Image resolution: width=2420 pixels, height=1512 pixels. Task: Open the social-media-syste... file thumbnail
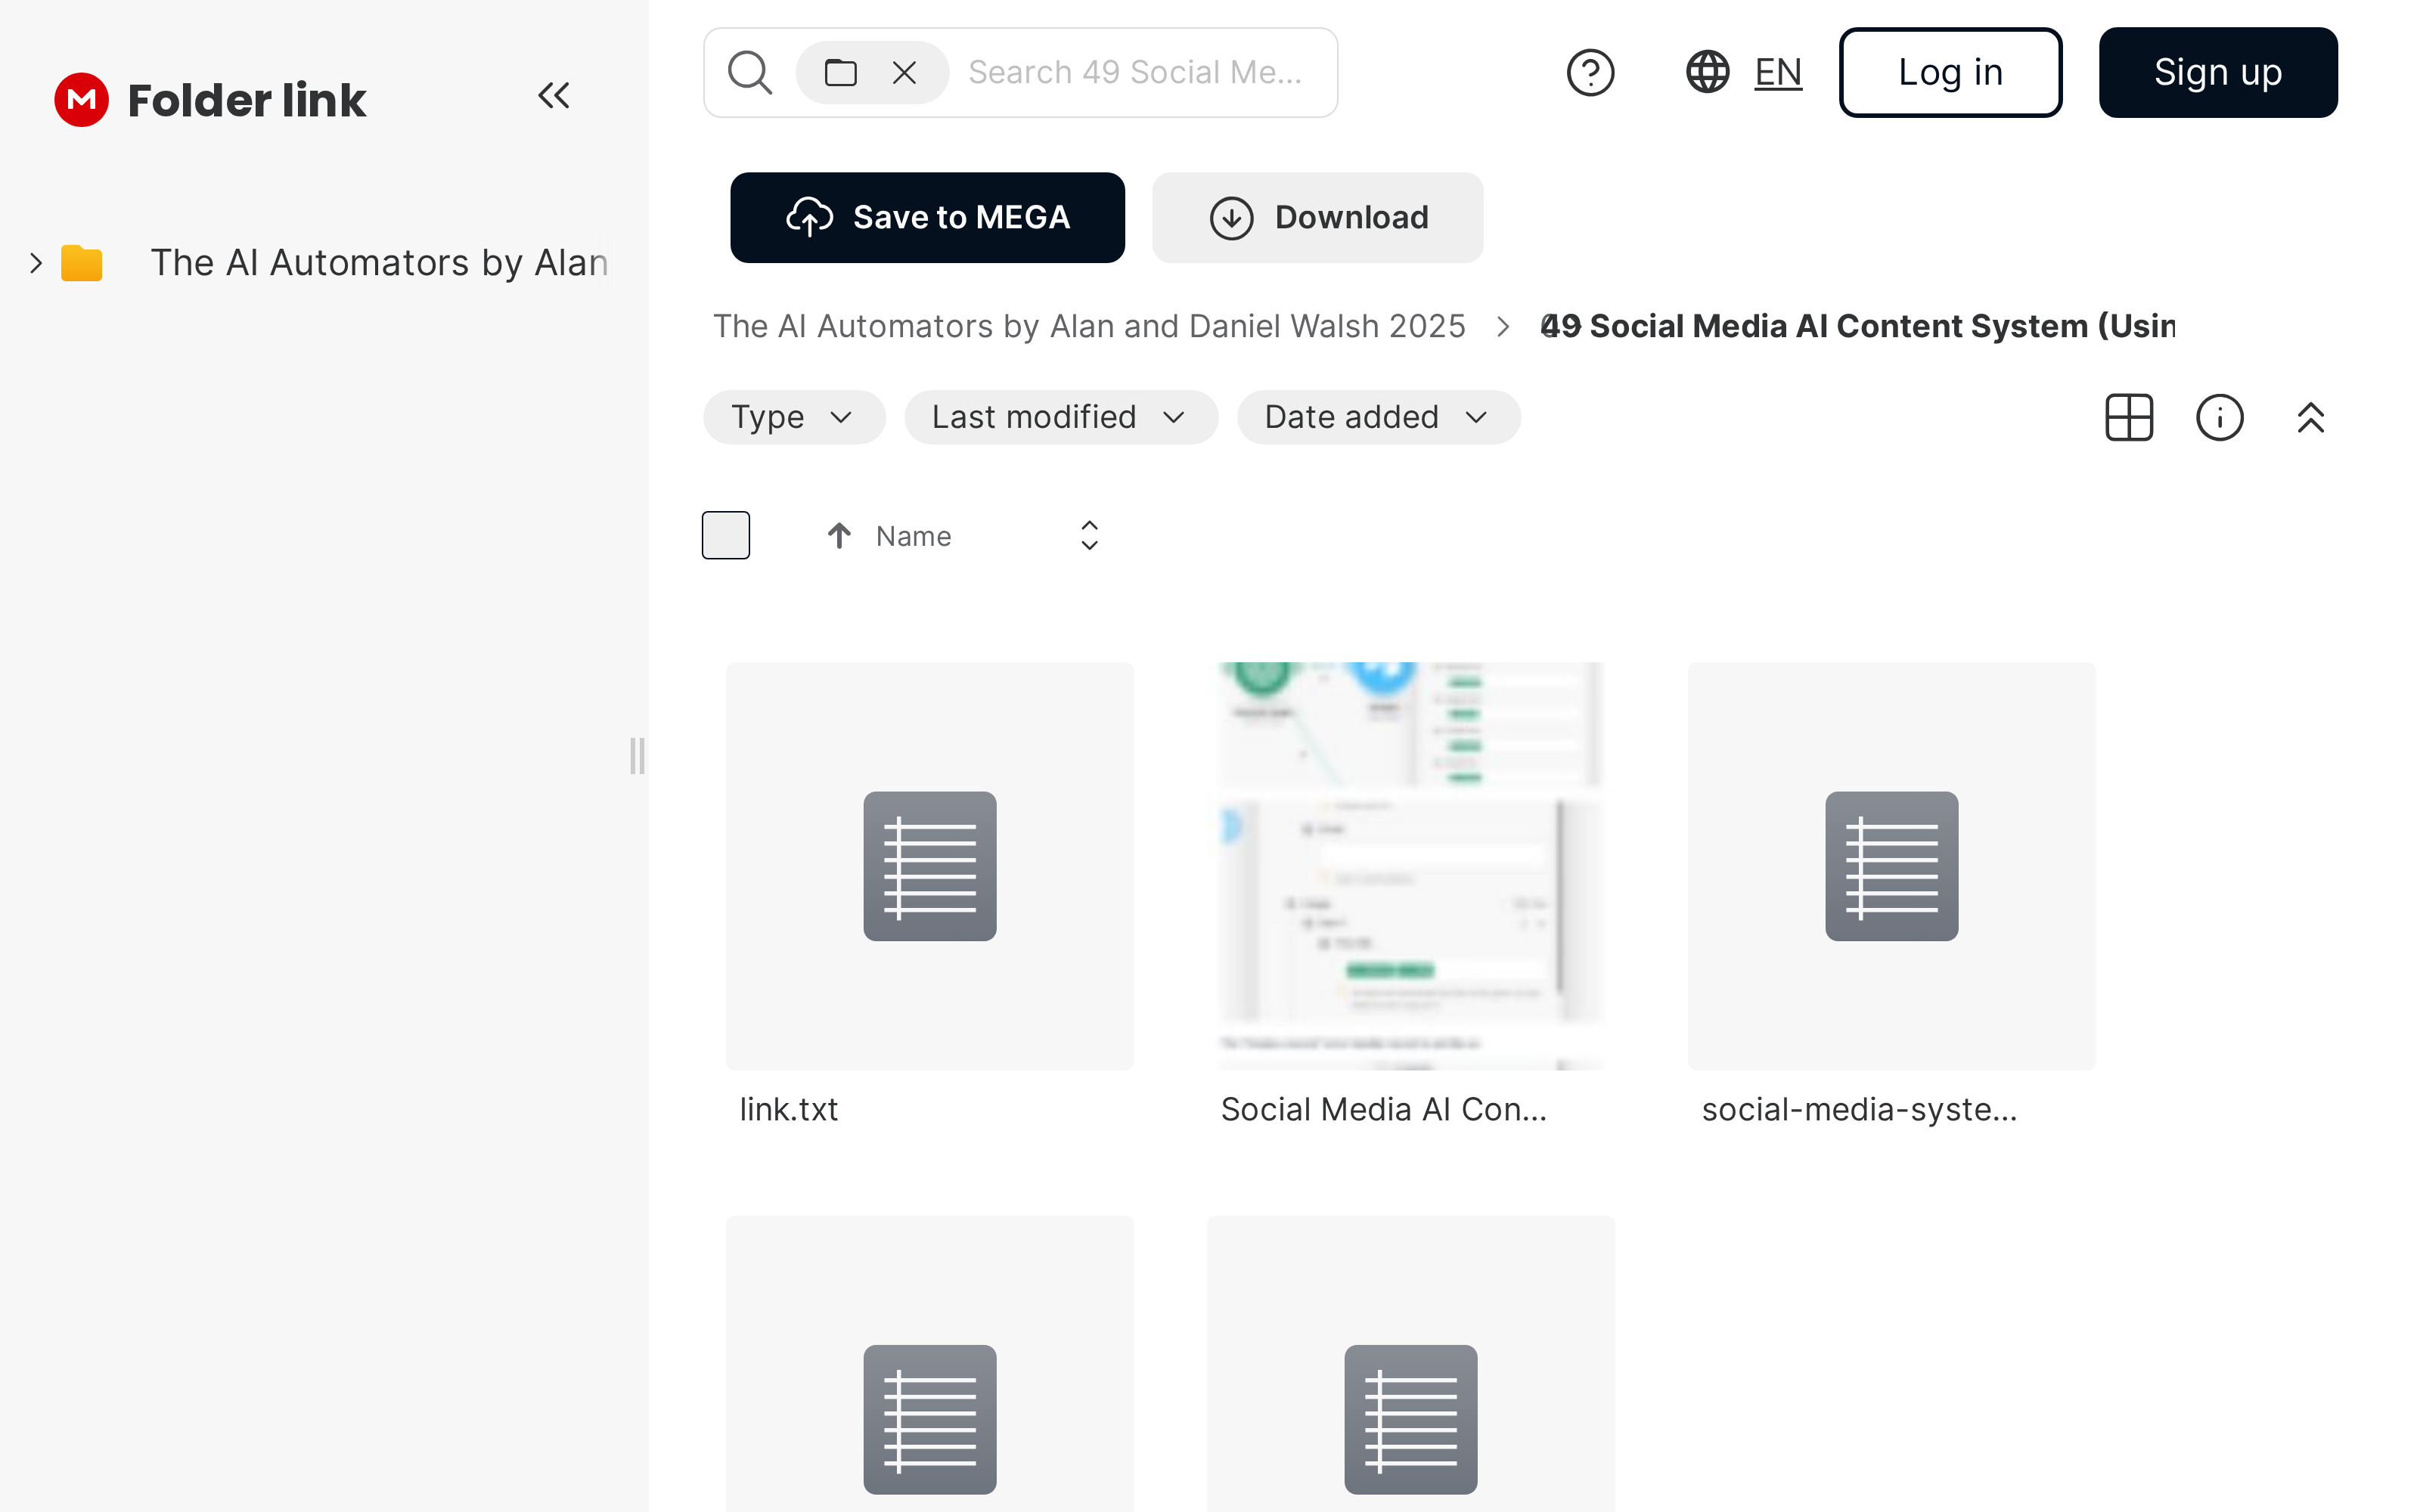(1892, 866)
